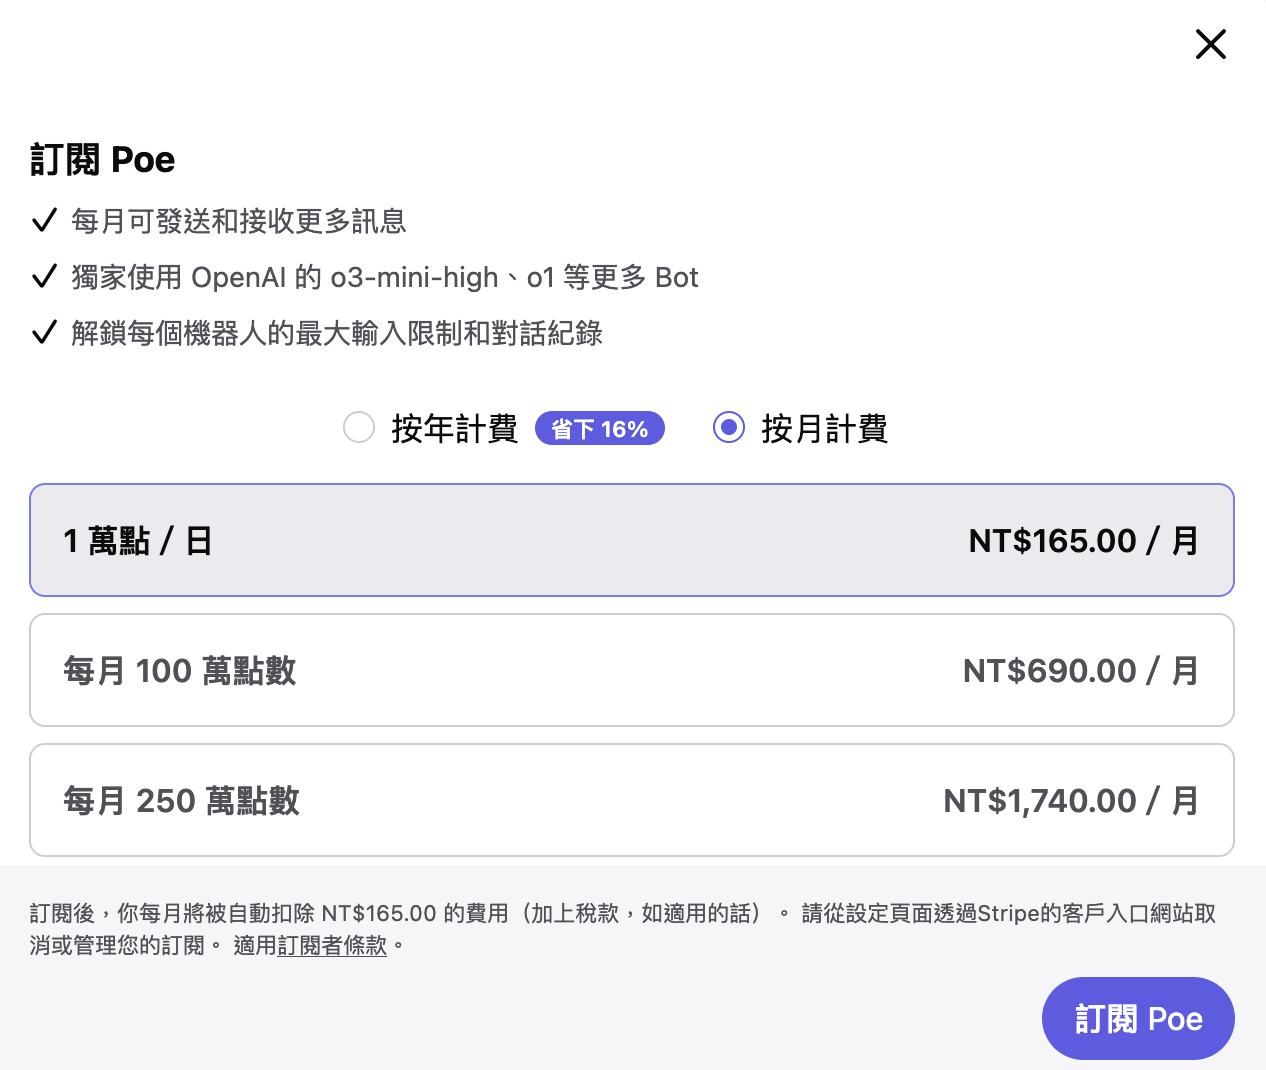1266x1070 pixels.
Task: Click the 省下 16% savings badge
Action: click(600, 429)
